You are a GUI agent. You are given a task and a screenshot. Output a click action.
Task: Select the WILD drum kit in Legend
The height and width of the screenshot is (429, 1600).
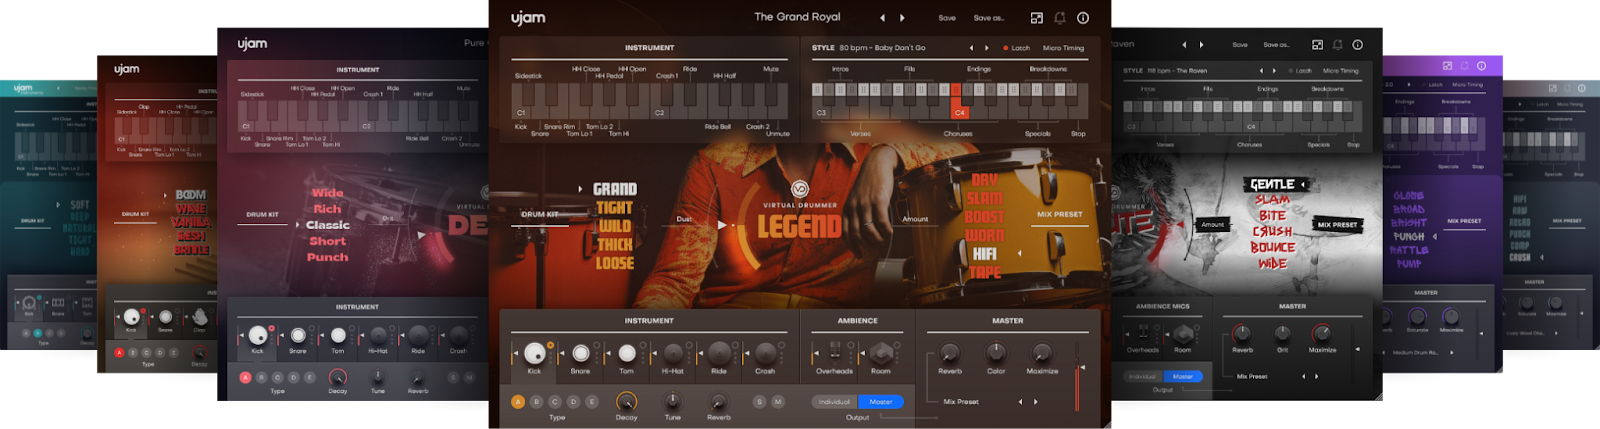click(x=614, y=226)
